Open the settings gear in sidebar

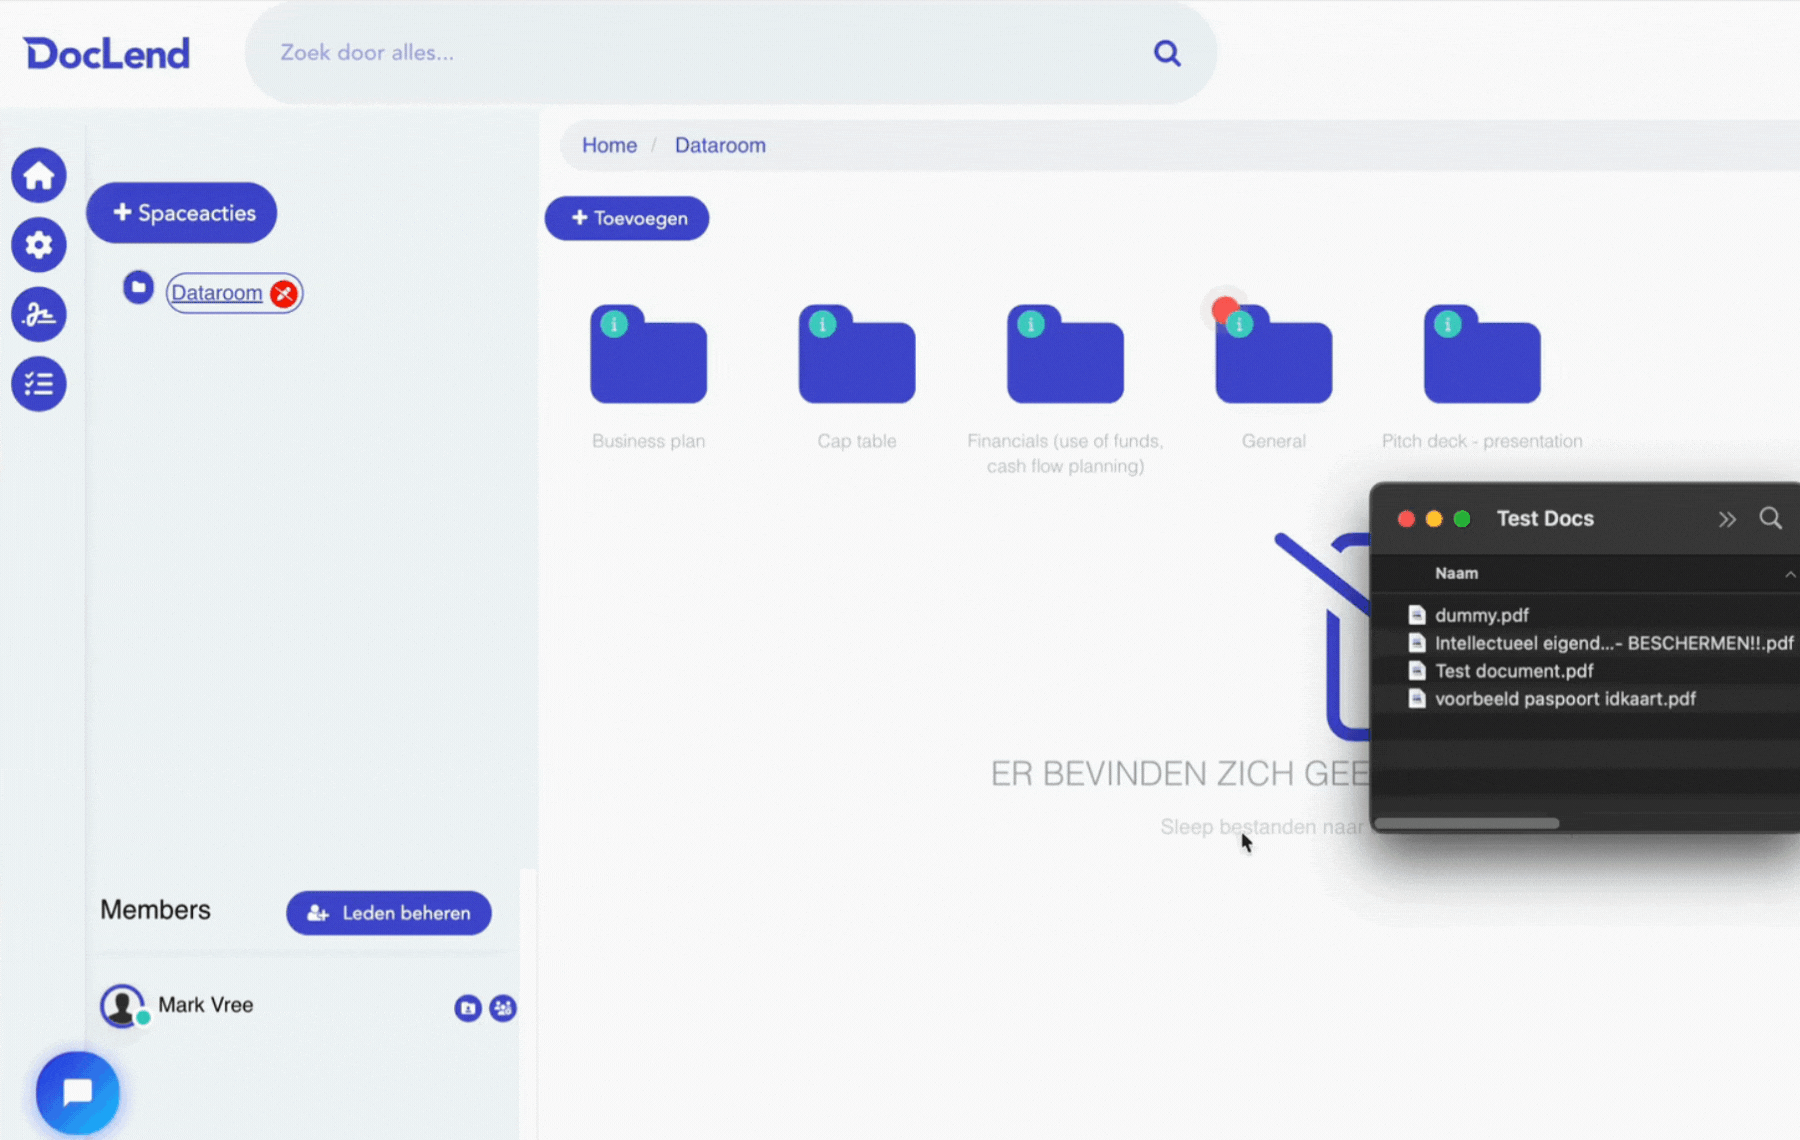coord(39,245)
